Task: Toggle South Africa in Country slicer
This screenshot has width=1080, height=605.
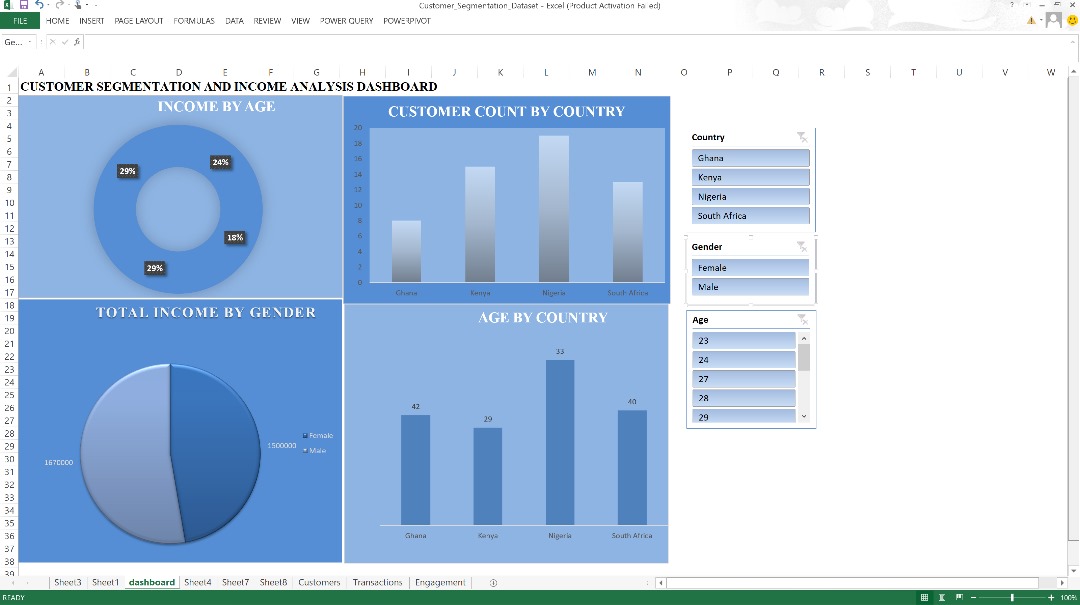Action: tap(750, 216)
